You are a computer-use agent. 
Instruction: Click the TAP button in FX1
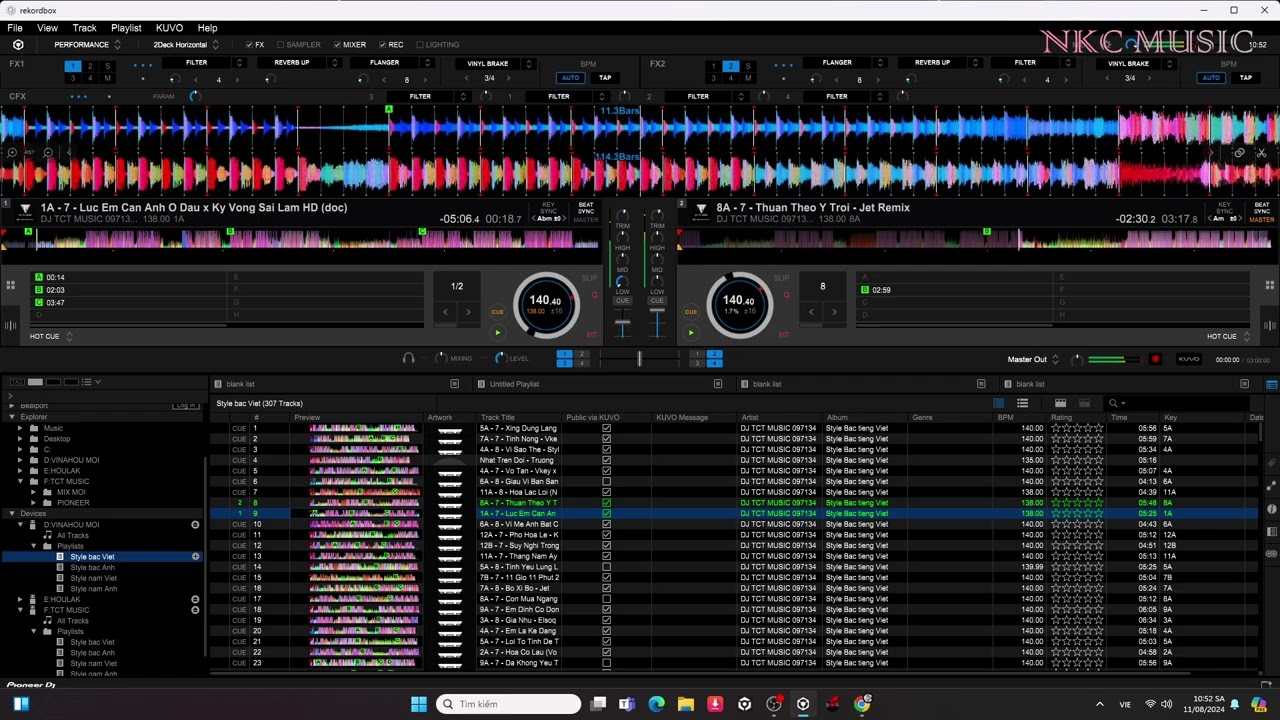coord(605,78)
